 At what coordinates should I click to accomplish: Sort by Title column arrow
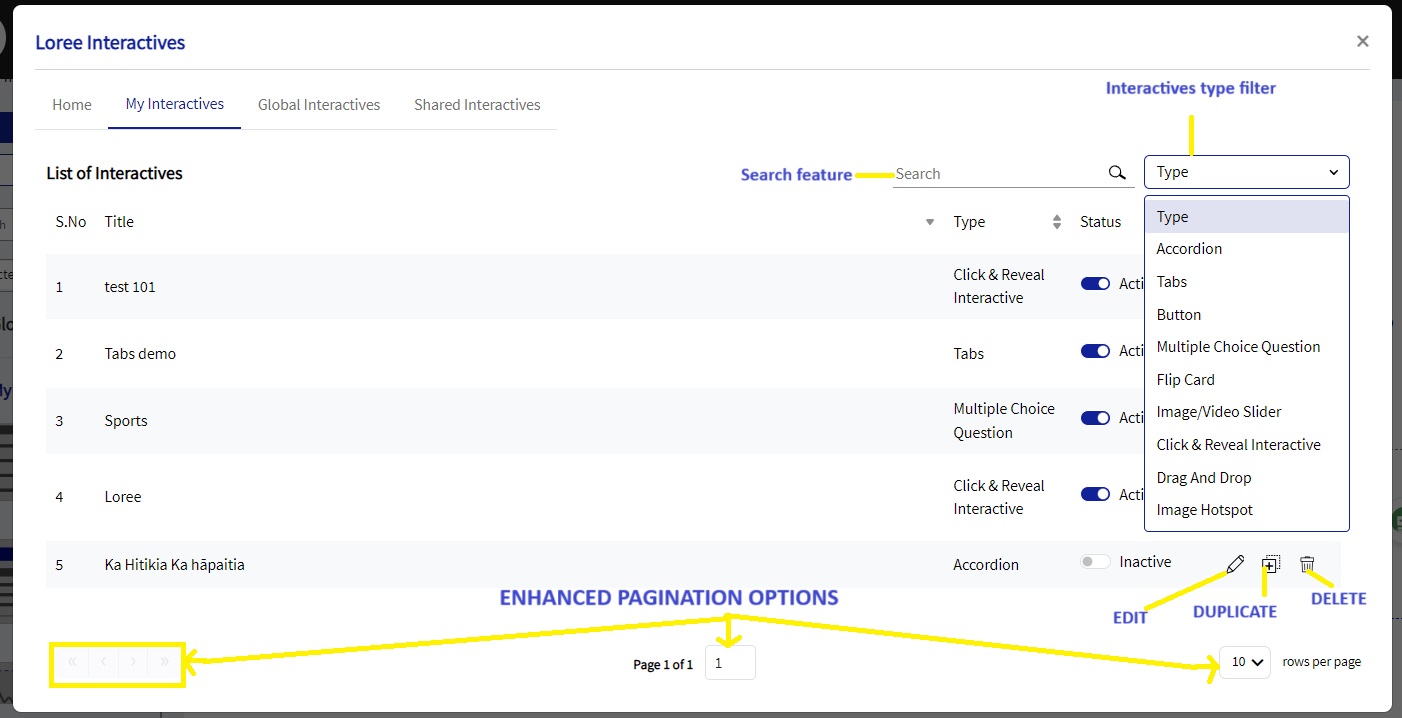[x=930, y=222]
